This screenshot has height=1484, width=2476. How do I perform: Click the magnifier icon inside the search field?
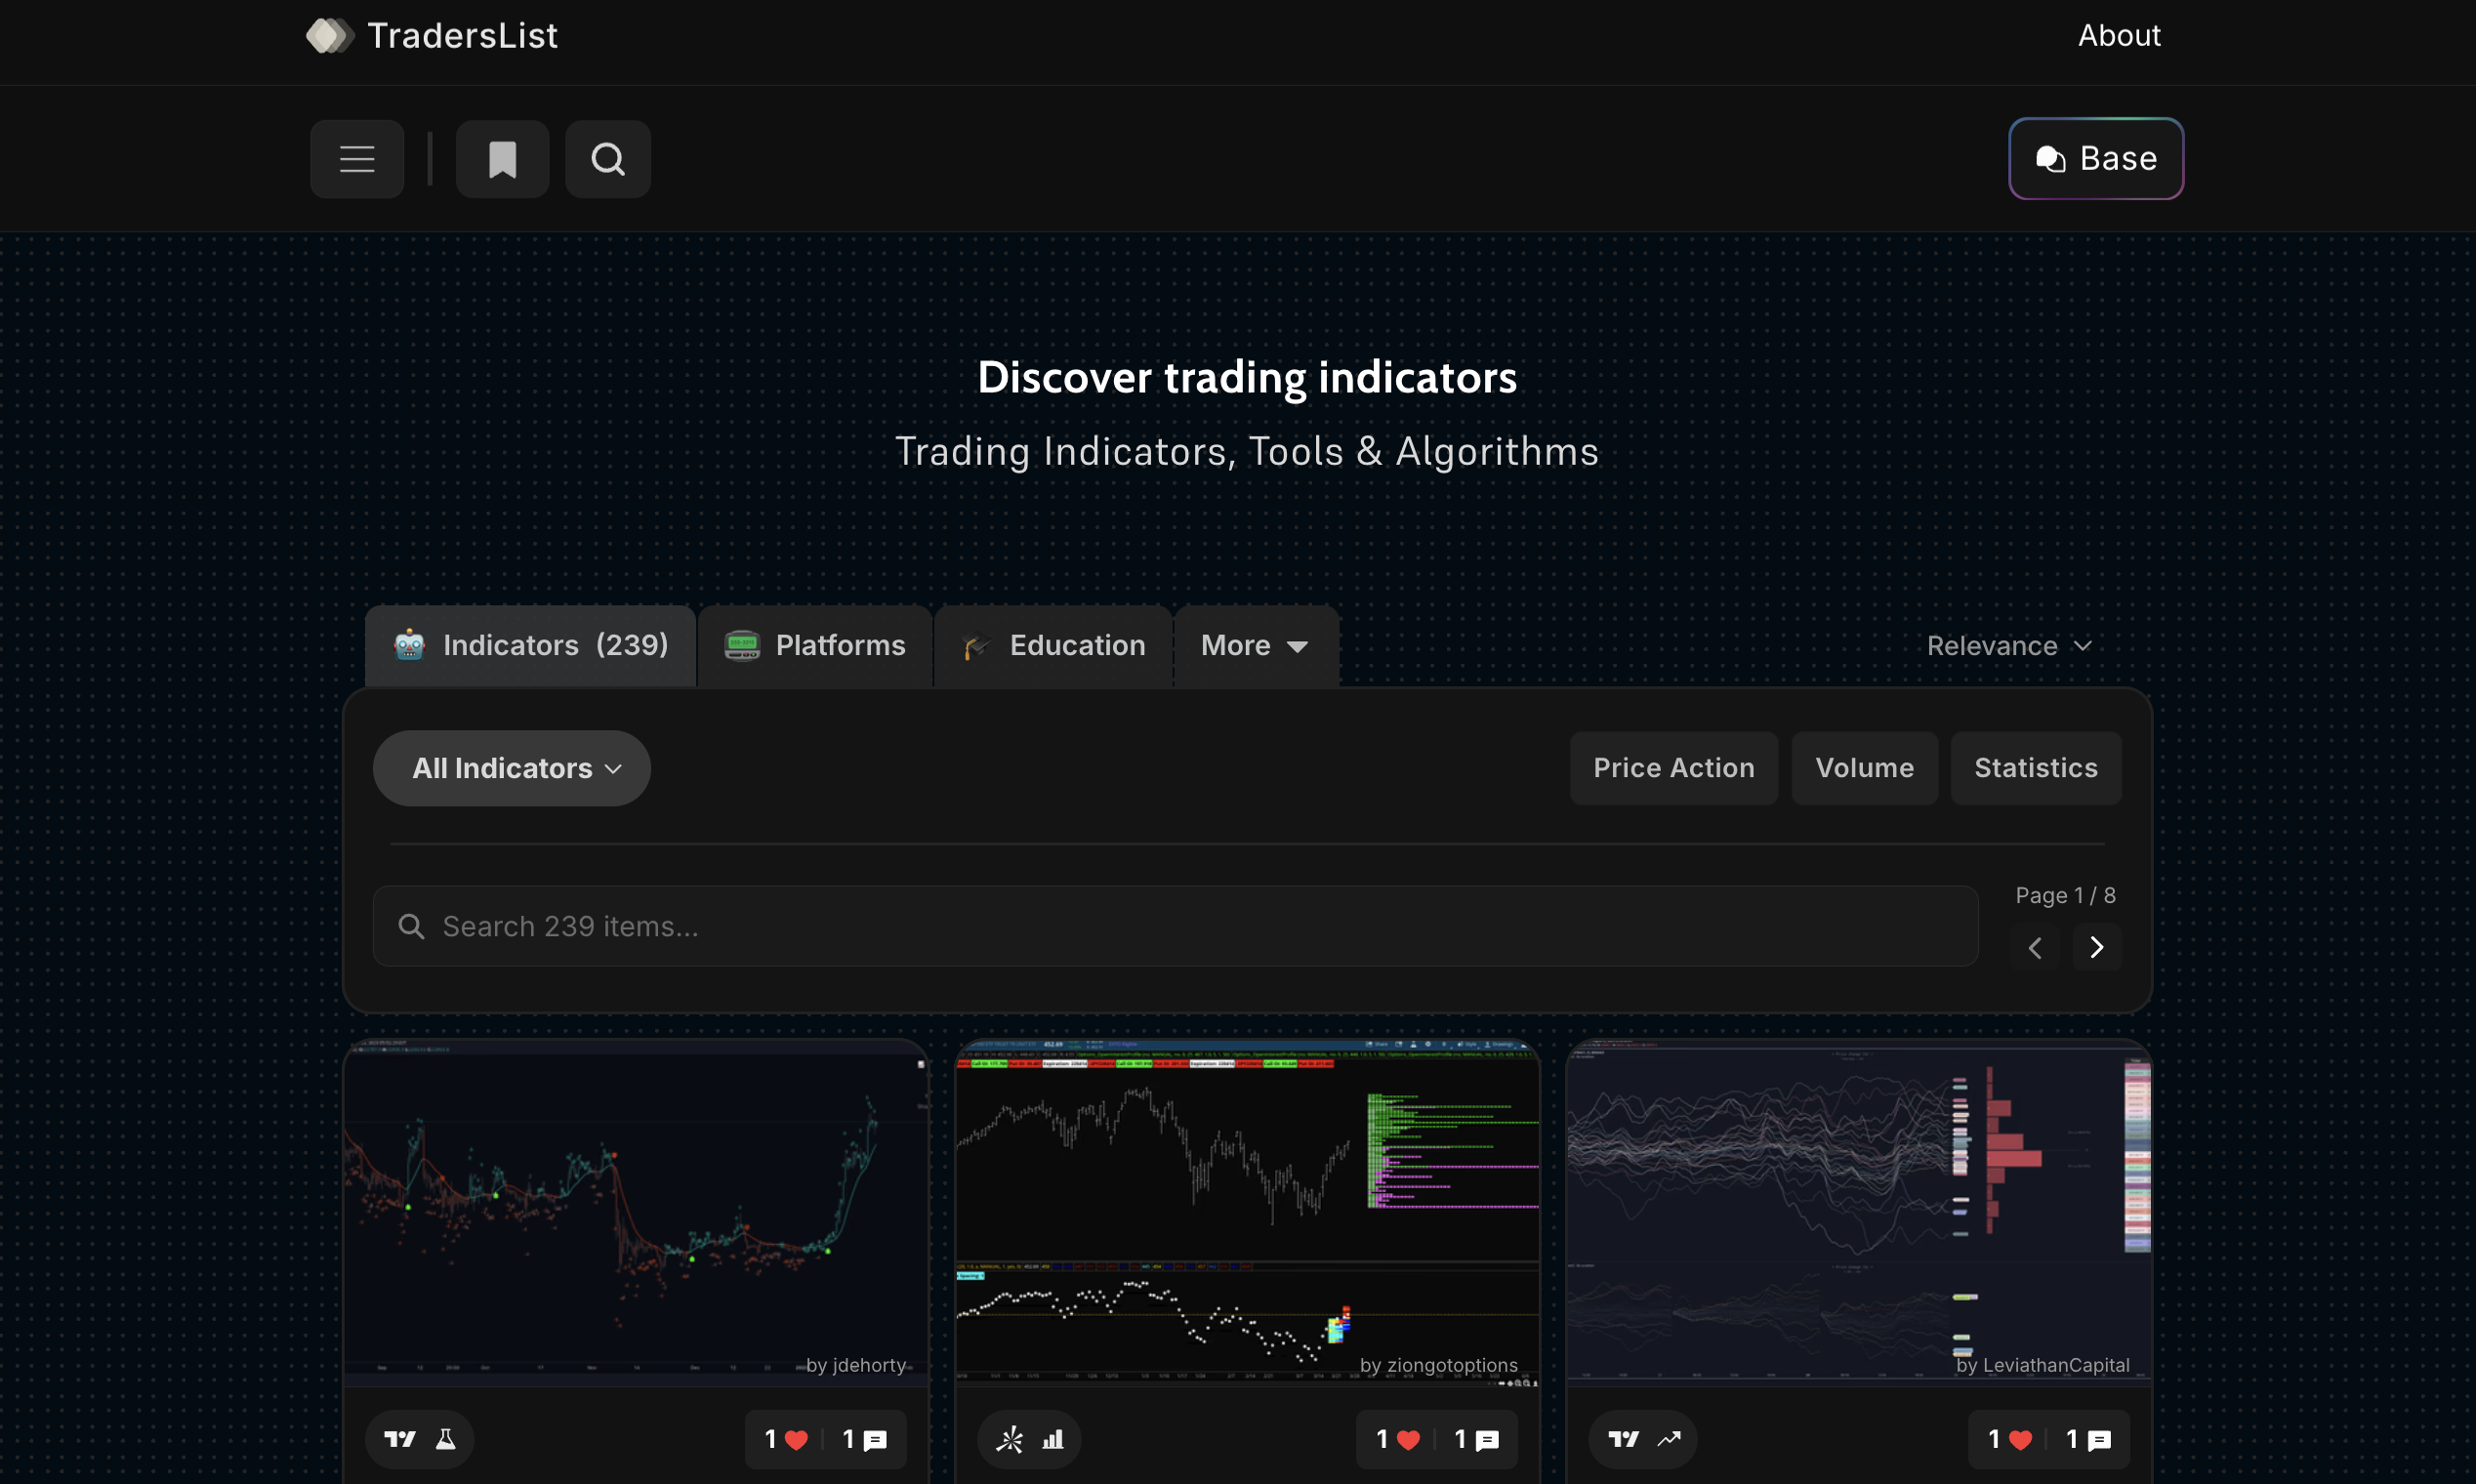click(x=411, y=926)
